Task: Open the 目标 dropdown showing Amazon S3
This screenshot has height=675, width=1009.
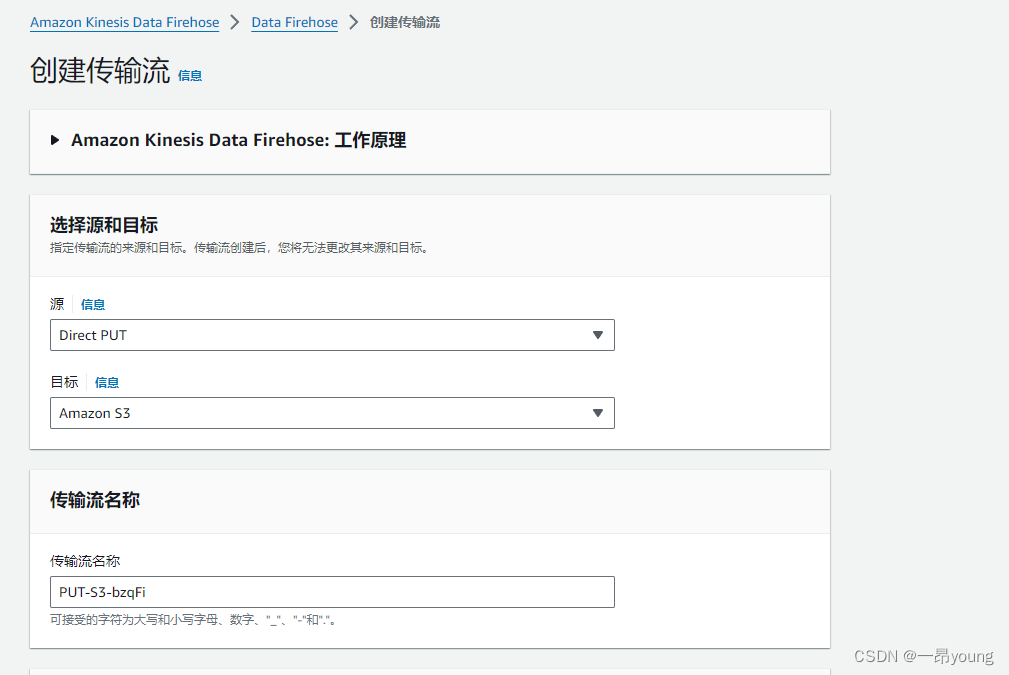Action: (x=332, y=413)
